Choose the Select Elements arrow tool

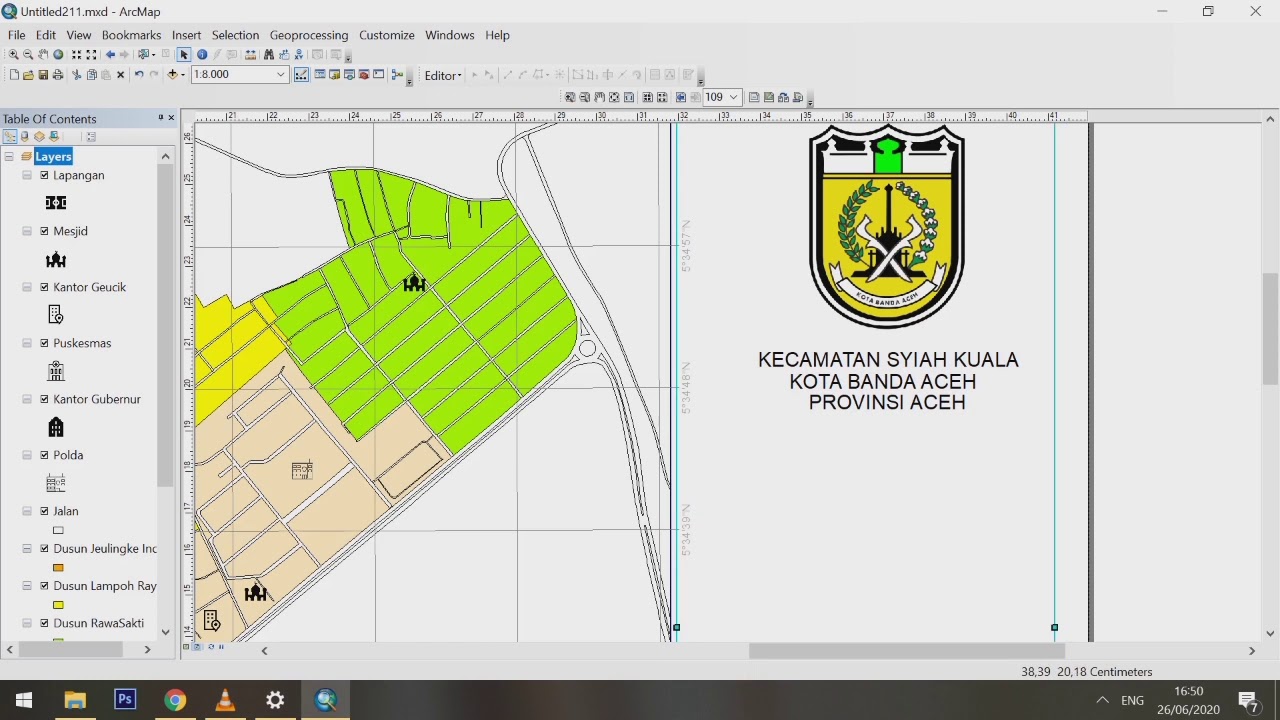coord(184,55)
